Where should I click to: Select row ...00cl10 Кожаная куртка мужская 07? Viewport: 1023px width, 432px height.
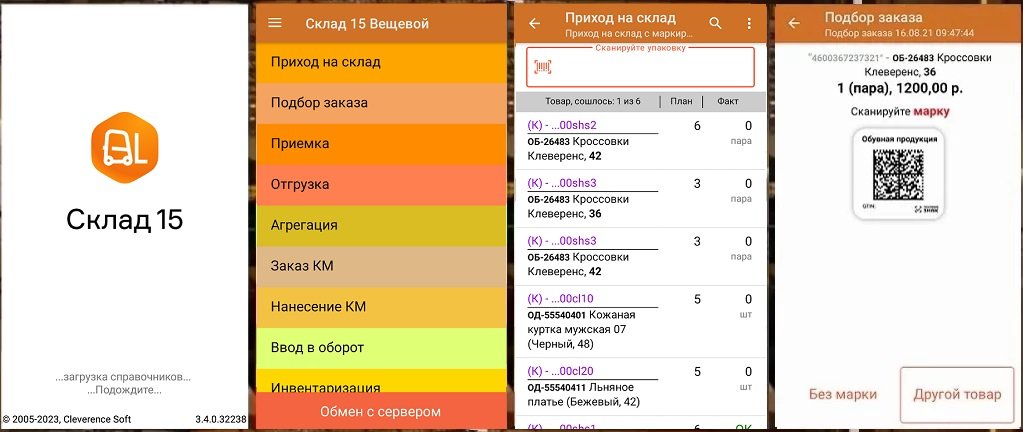coord(641,322)
